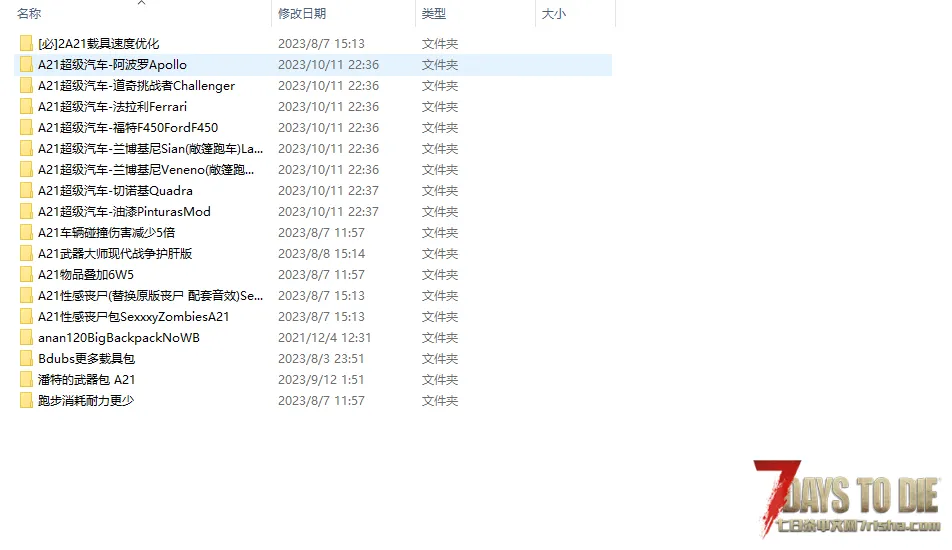Image resolution: width=952 pixels, height=550 pixels.
Task: Select the A21武器大师现代战争护肝版 folder name
Action: pos(115,254)
